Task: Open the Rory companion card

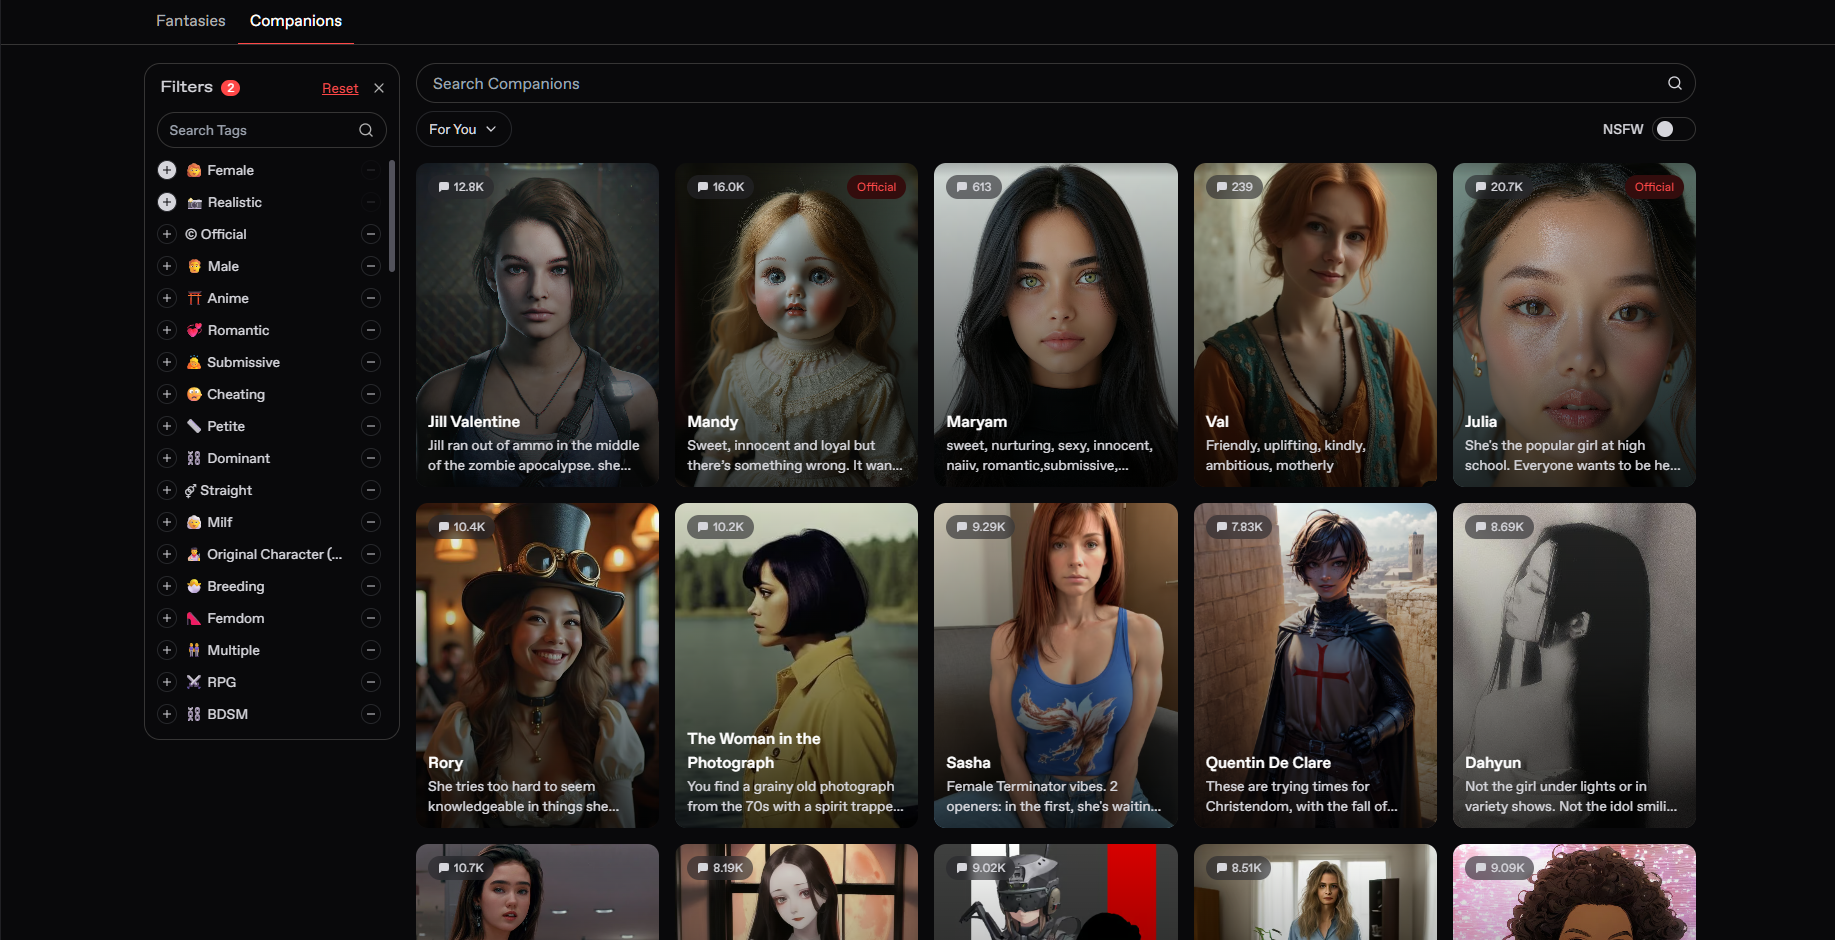Action: 537,665
